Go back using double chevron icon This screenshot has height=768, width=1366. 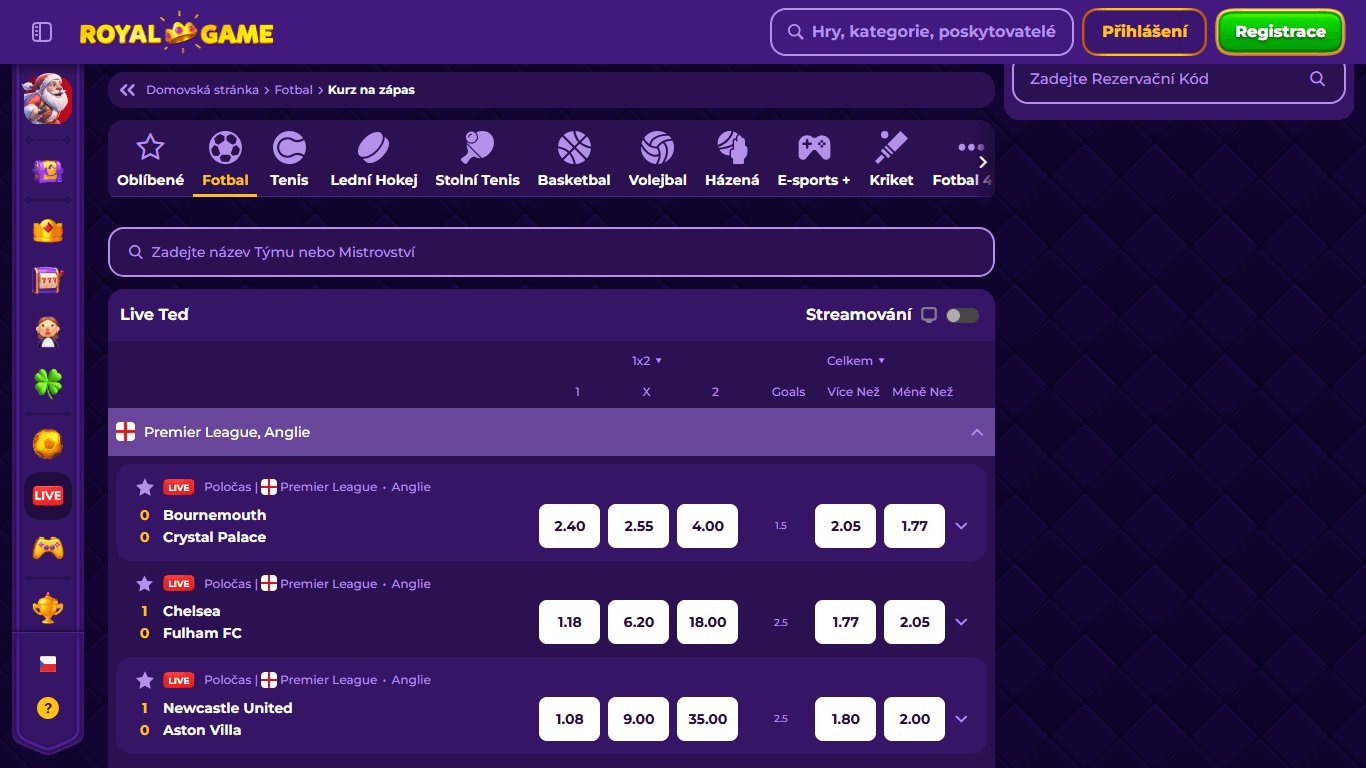click(127, 90)
